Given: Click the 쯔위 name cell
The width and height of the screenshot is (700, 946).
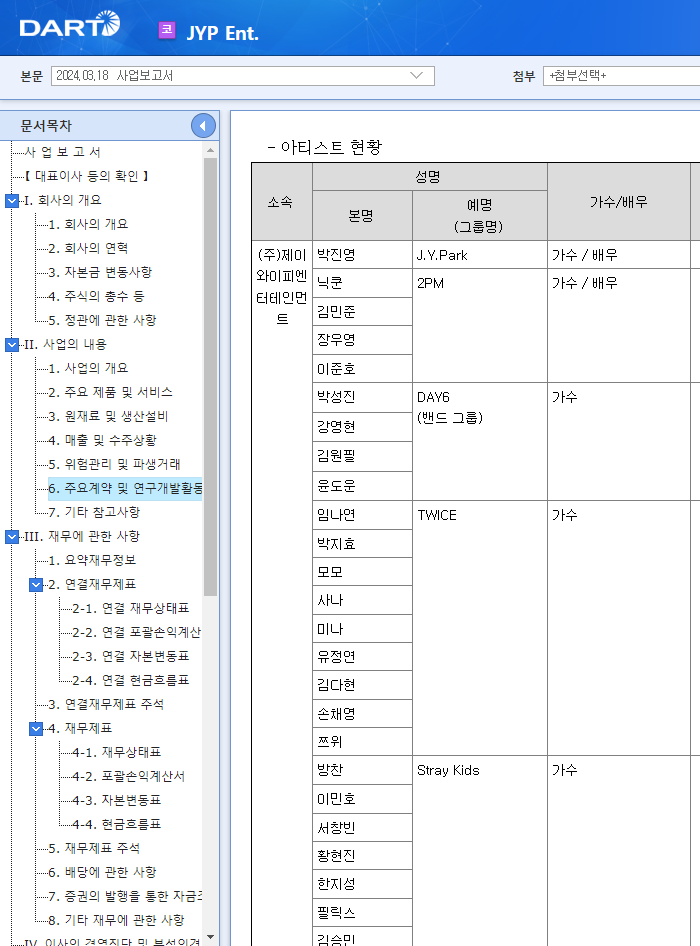Looking at the screenshot, I should tap(362, 741).
